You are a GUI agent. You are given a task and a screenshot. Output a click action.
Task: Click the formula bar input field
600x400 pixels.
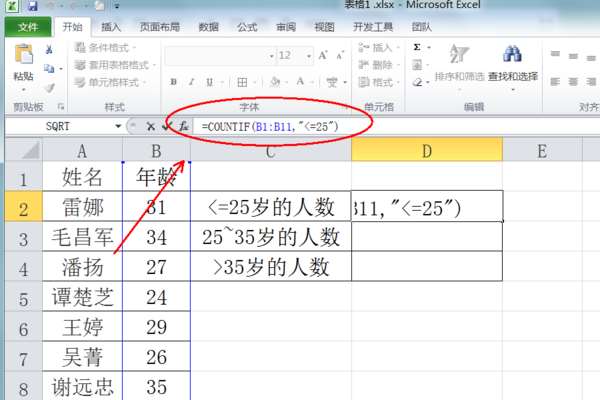pyautogui.click(x=396, y=126)
